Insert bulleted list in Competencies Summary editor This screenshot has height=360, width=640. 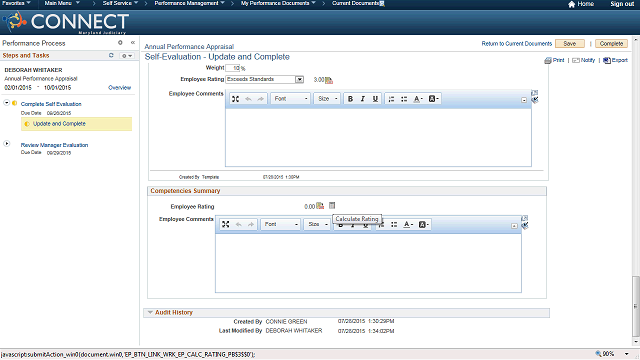[394, 224]
